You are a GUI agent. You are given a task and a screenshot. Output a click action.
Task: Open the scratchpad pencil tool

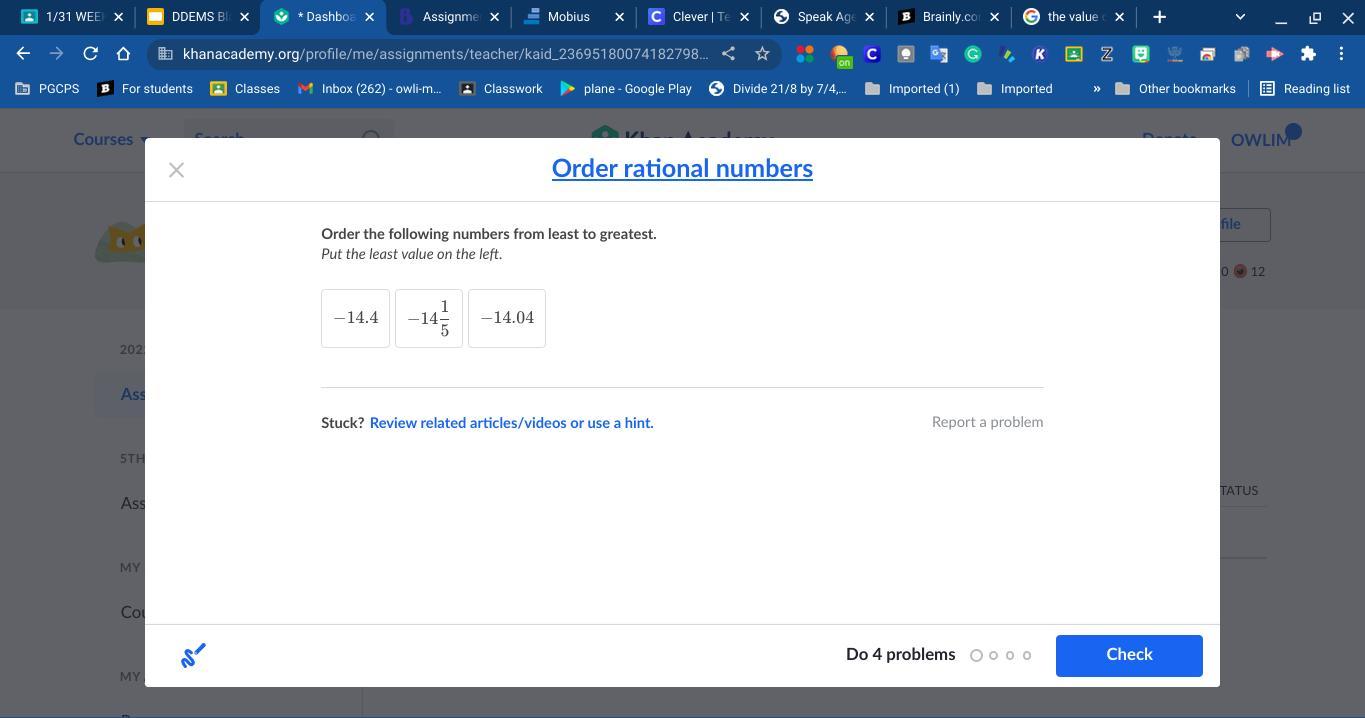tap(193, 655)
